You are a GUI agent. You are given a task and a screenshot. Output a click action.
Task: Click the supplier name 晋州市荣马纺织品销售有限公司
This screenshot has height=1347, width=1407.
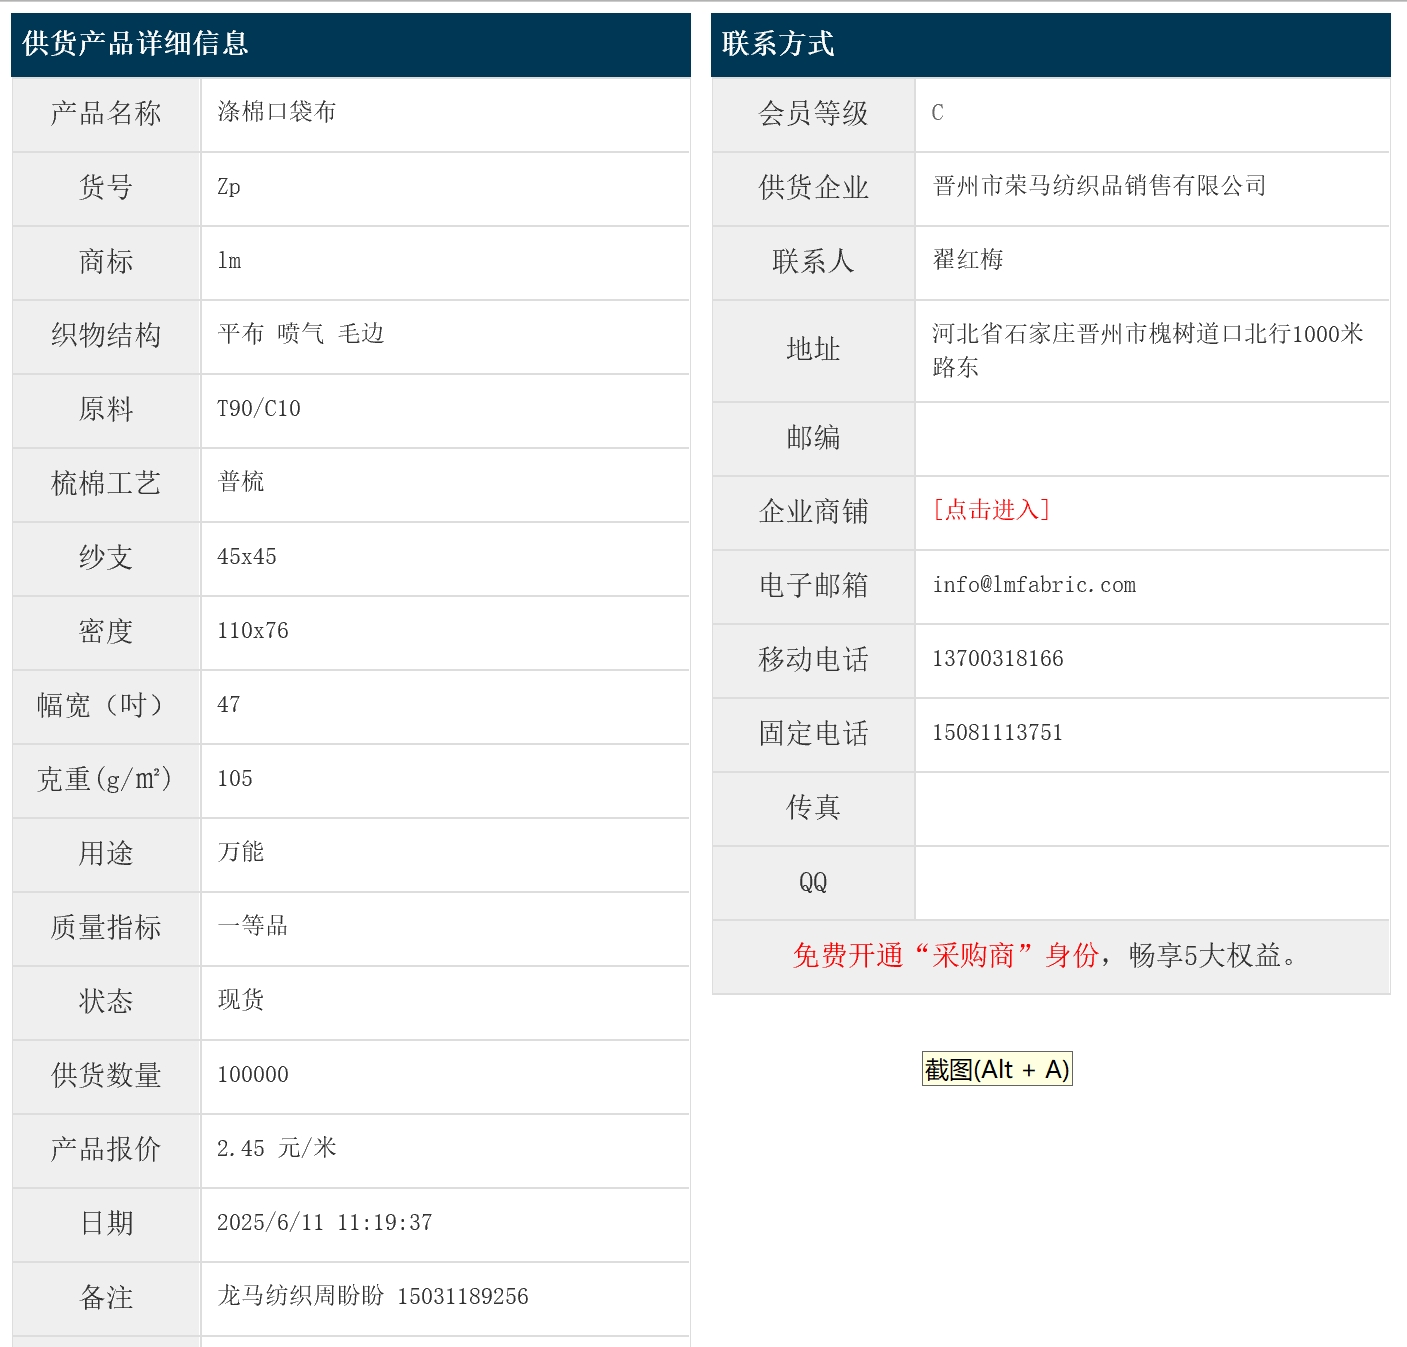1099,186
